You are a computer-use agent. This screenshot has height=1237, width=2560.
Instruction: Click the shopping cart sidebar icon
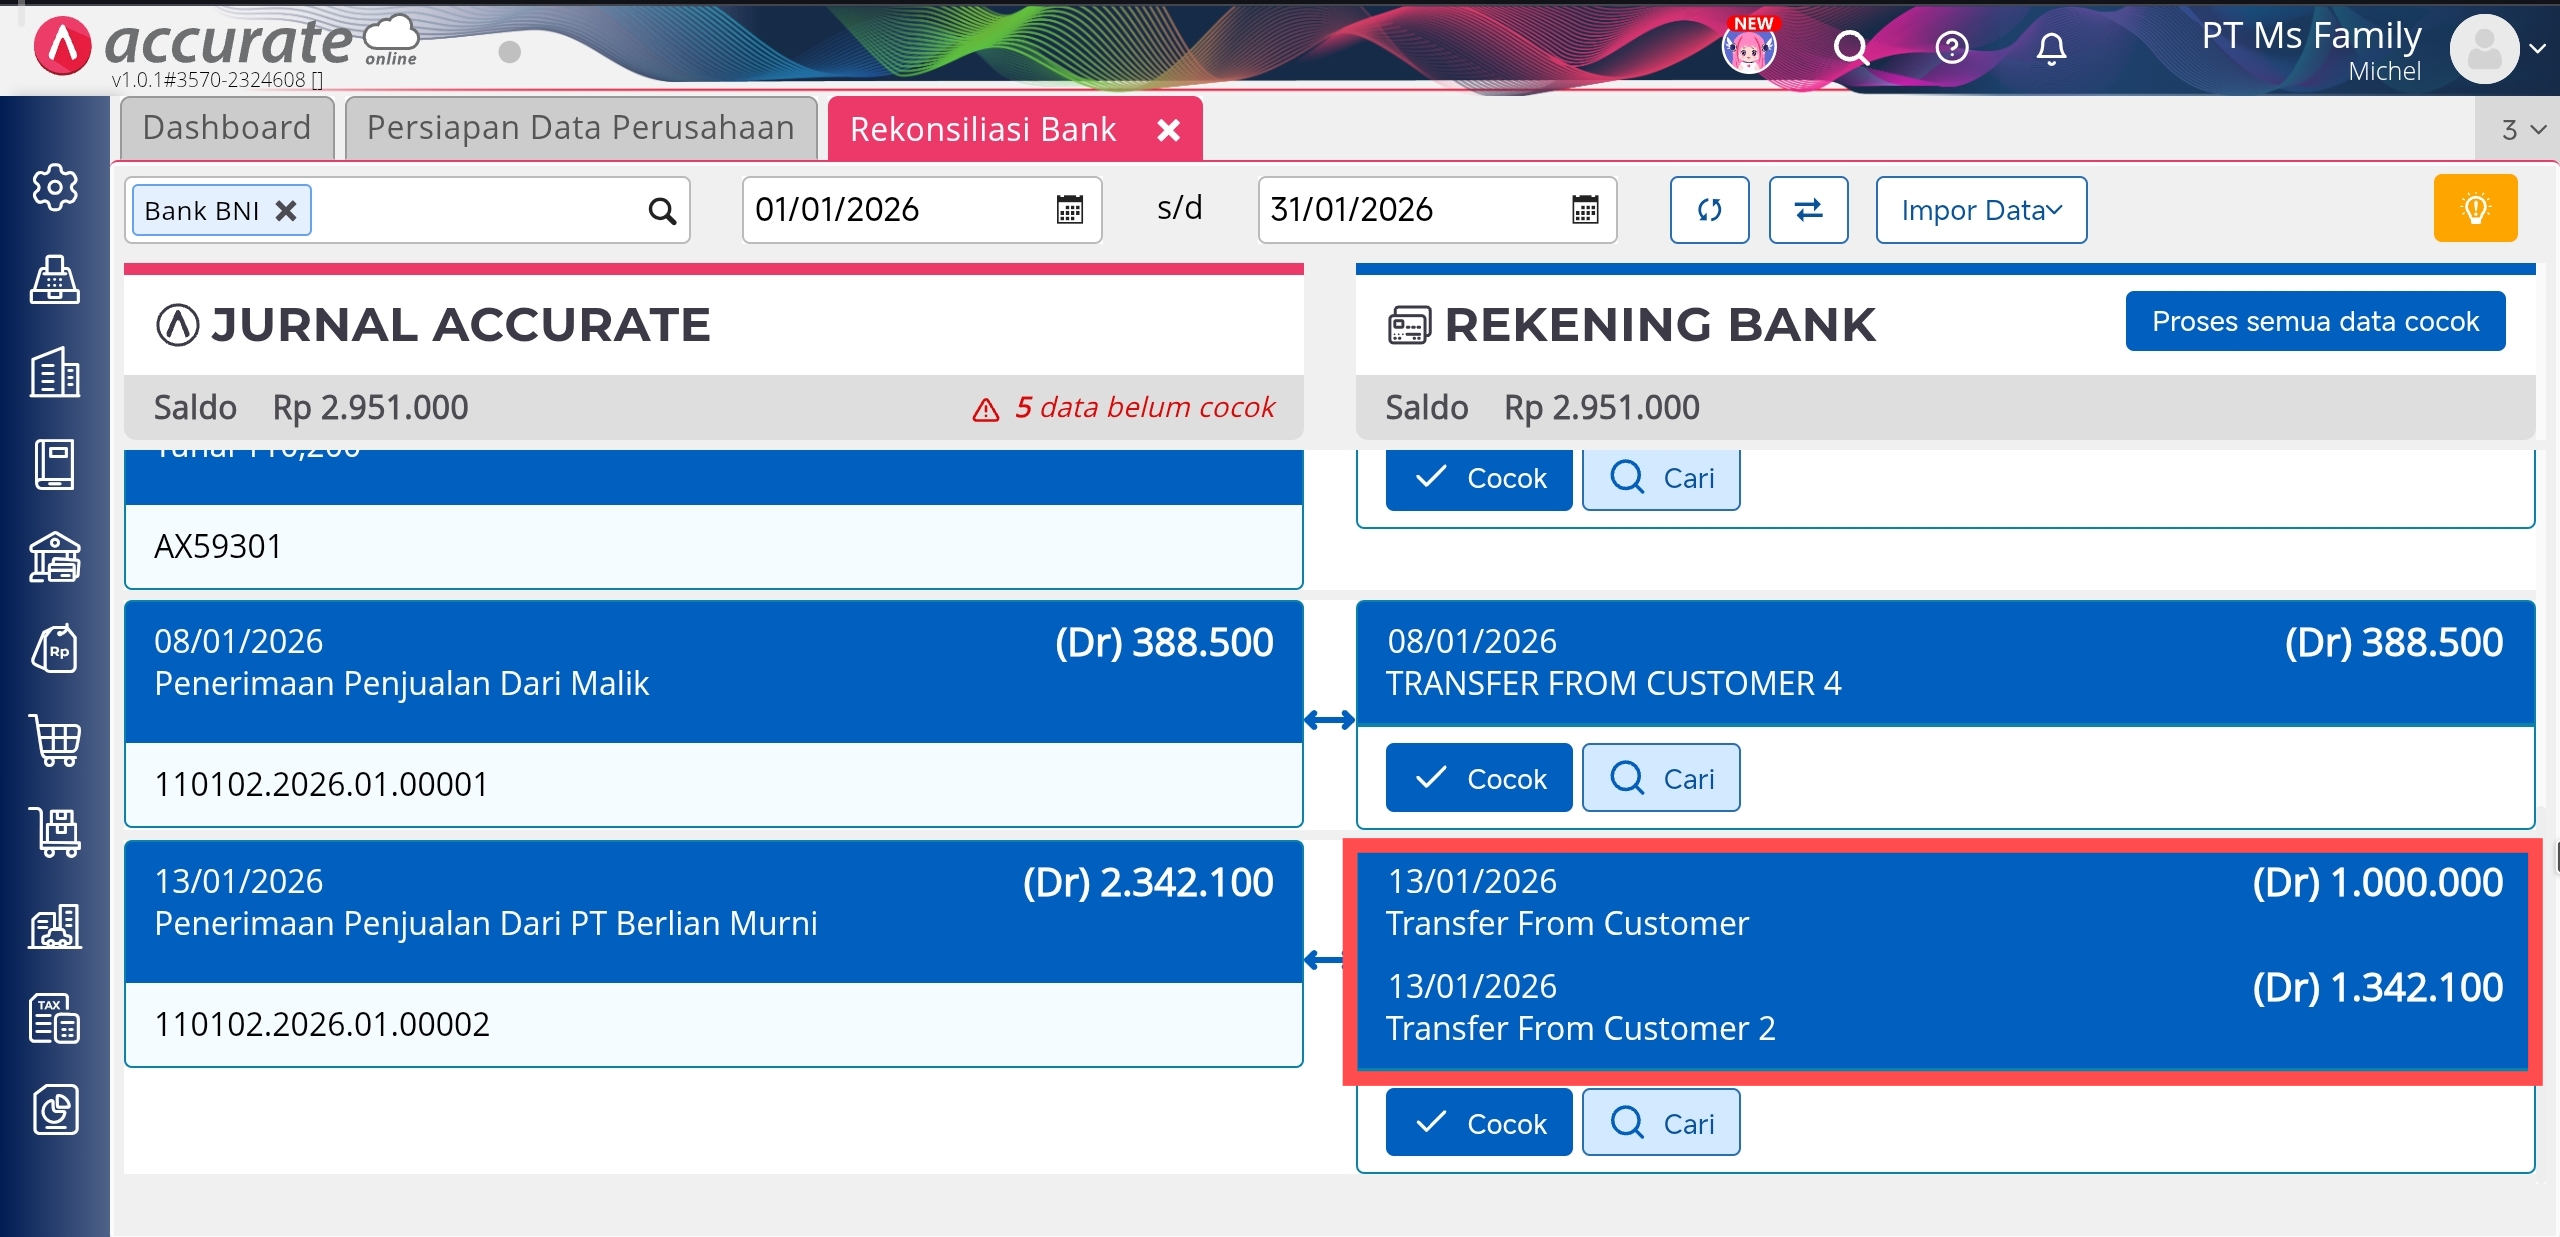point(55,741)
